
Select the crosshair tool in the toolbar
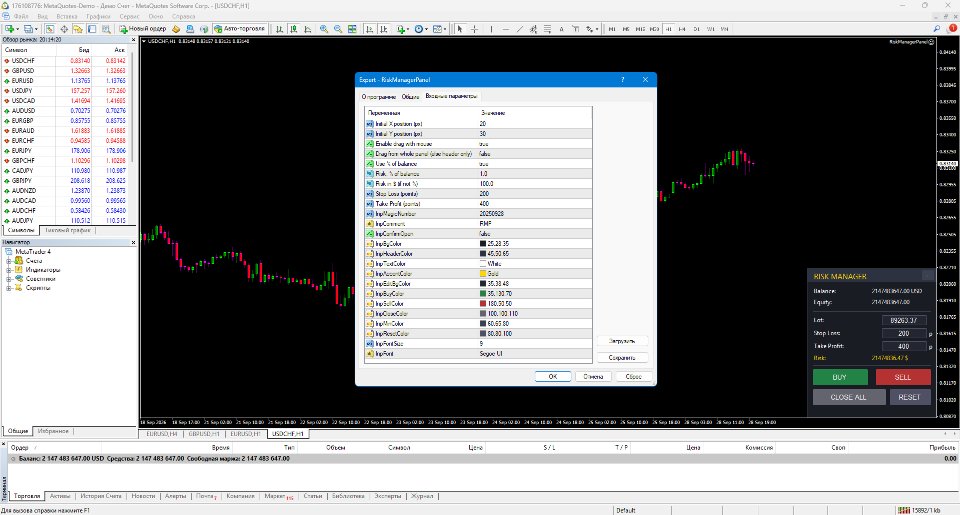coord(474,29)
